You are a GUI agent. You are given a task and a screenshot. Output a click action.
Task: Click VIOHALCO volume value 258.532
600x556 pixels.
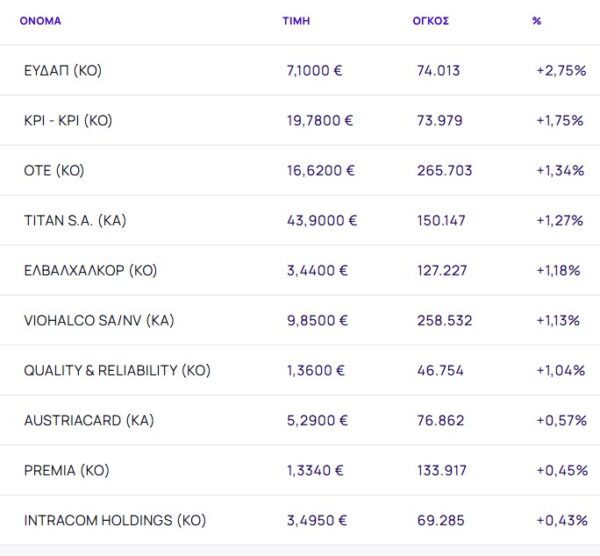(444, 321)
